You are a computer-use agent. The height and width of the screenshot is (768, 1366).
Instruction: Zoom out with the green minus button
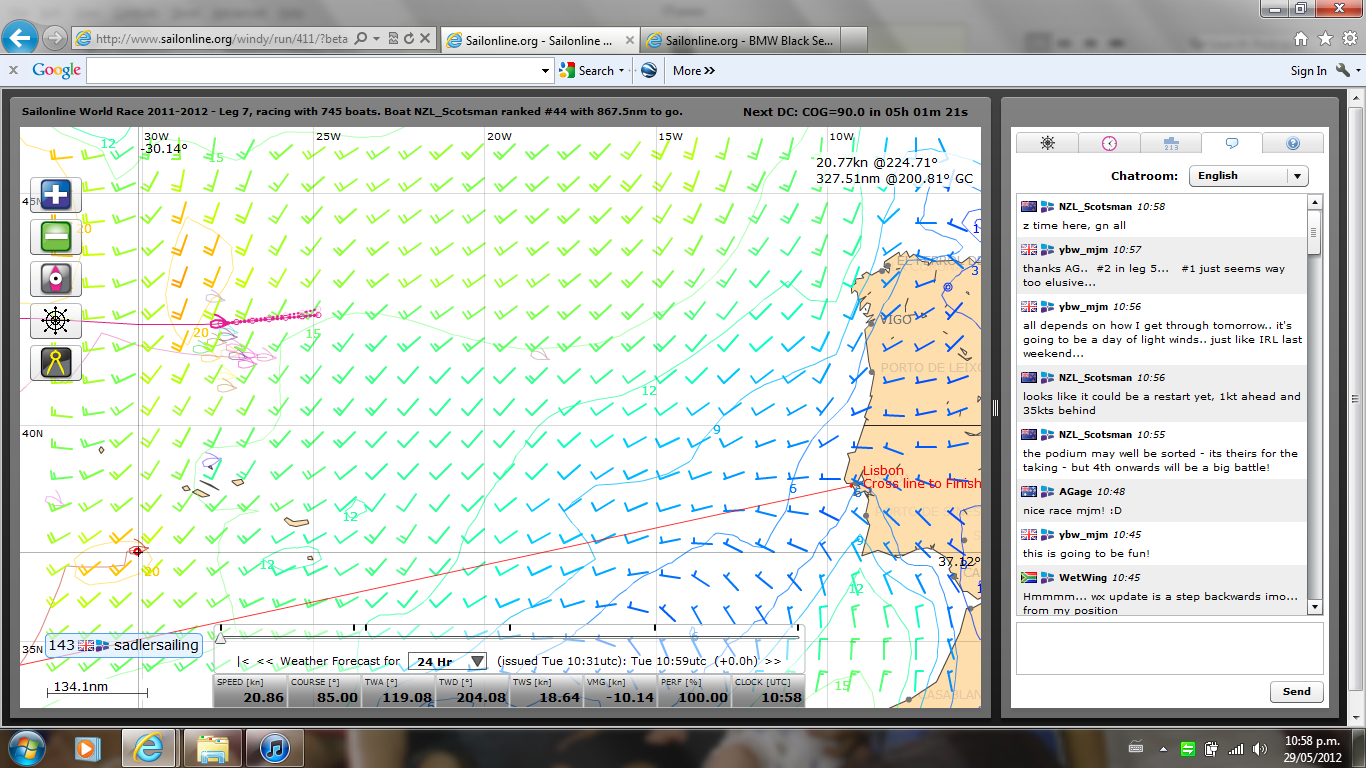point(56,237)
